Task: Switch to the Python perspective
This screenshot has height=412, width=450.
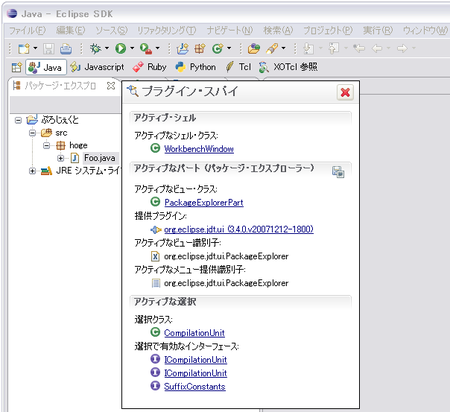Action: (x=196, y=67)
